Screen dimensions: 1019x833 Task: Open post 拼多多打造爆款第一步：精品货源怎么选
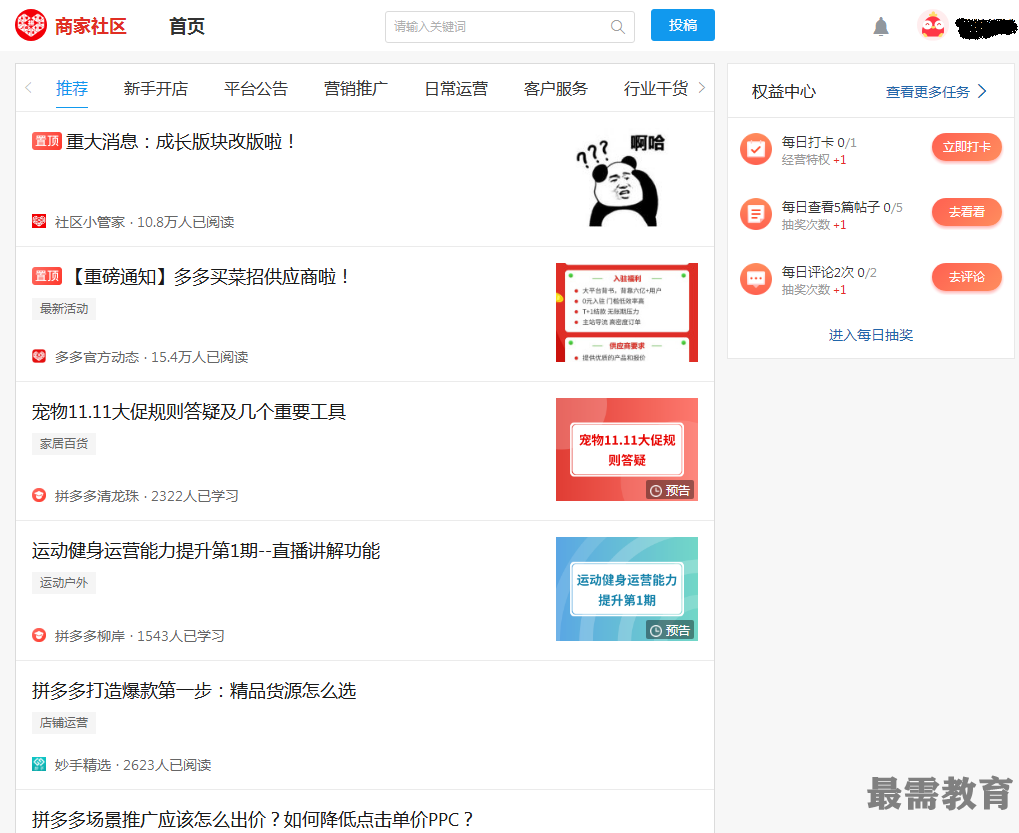click(x=194, y=691)
